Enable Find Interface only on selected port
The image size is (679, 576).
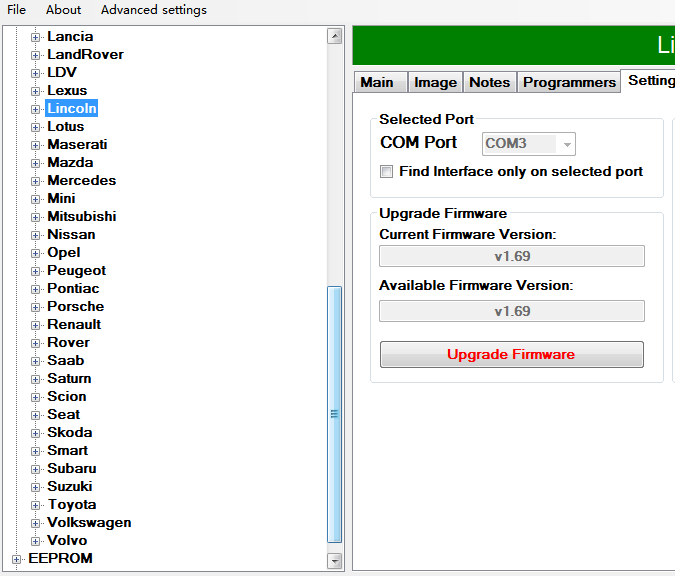(386, 172)
